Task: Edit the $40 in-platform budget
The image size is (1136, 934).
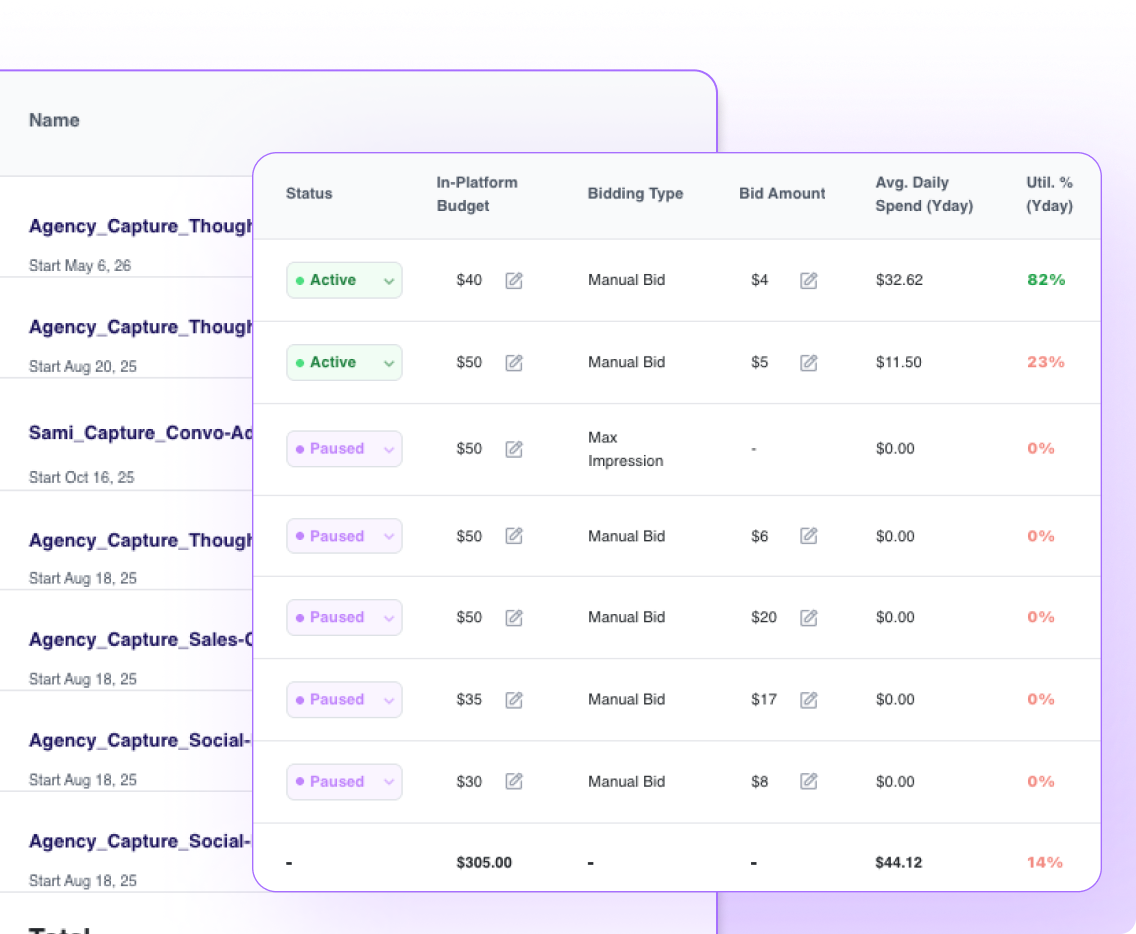Action: tap(514, 280)
